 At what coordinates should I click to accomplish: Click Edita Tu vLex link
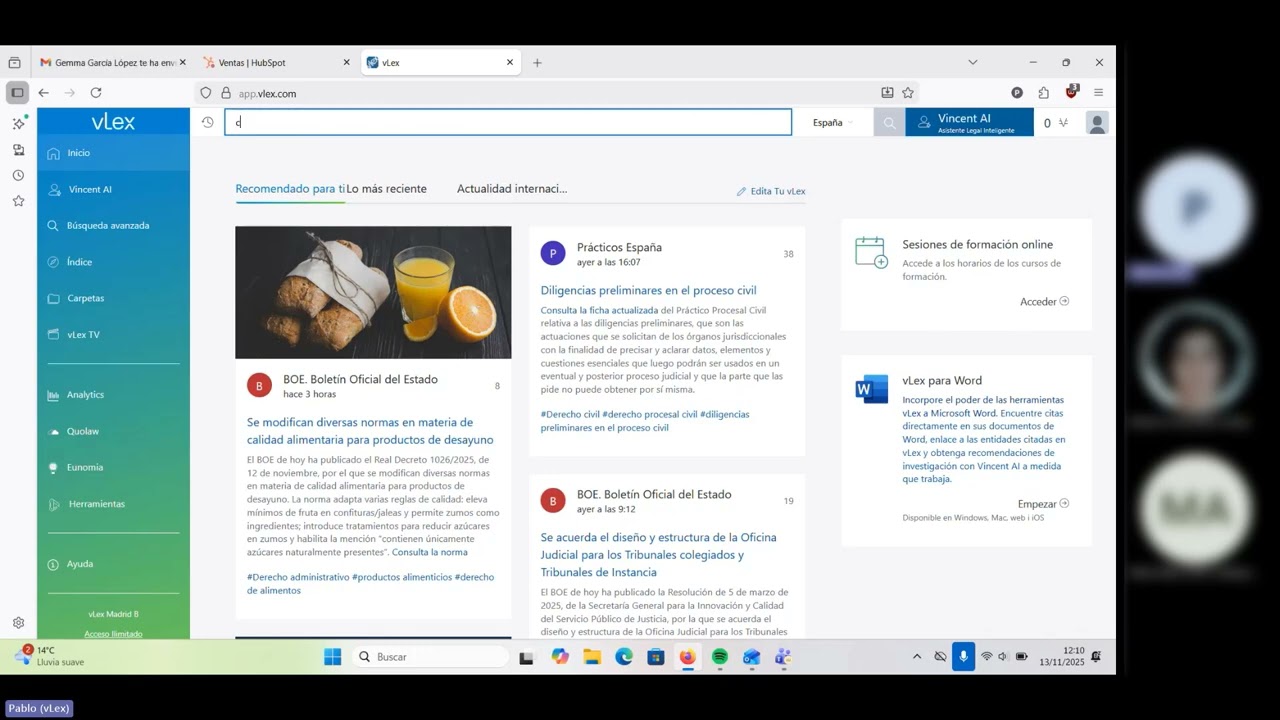(x=771, y=191)
